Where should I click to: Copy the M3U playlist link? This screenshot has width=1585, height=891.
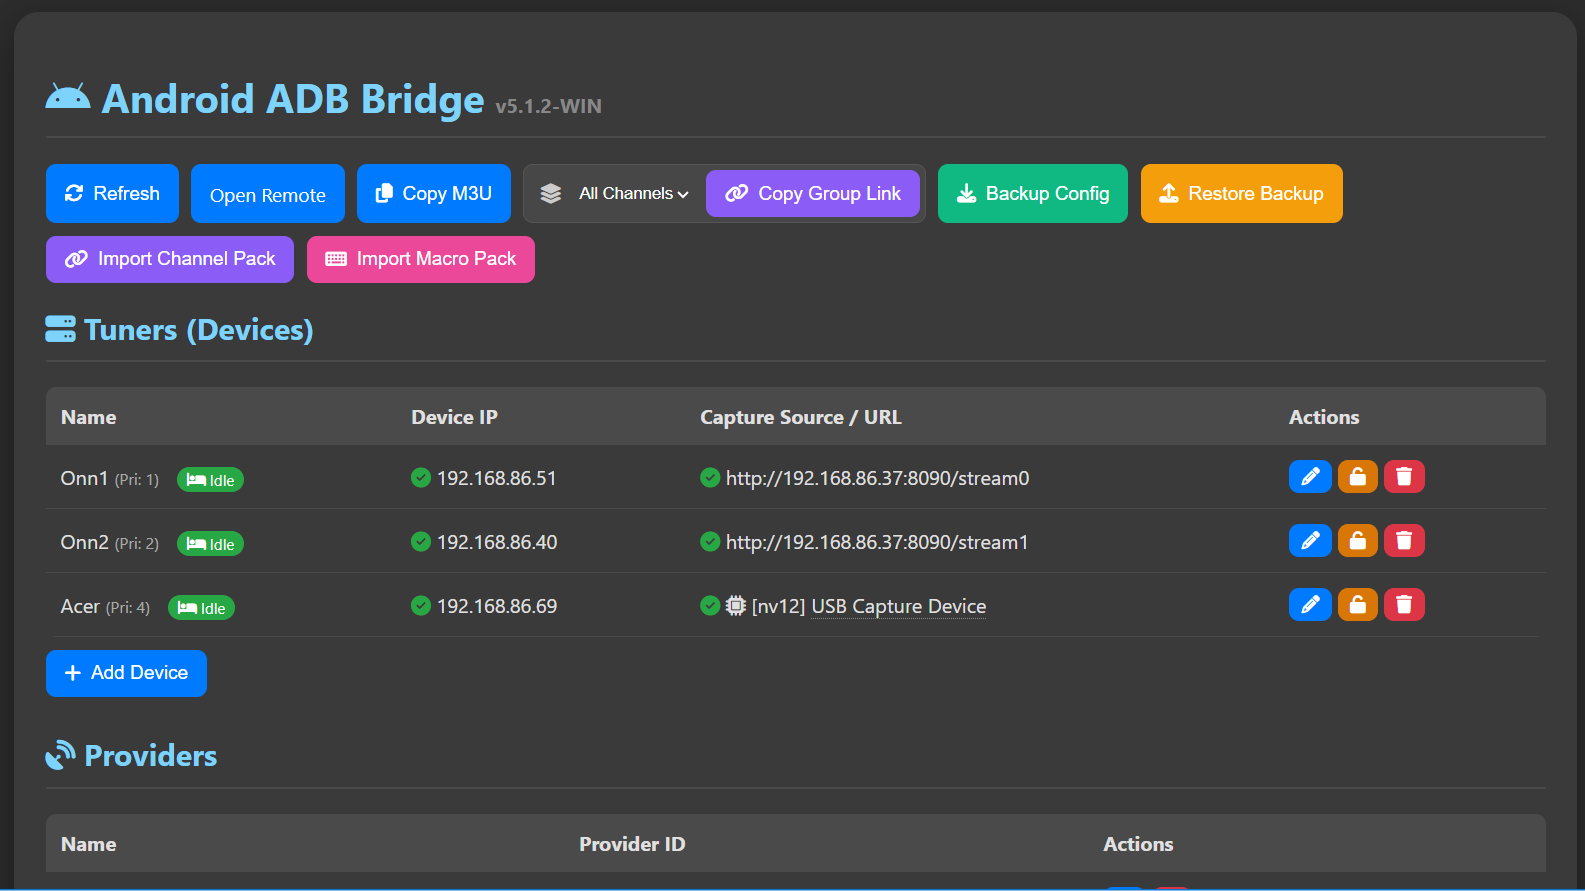pos(434,194)
